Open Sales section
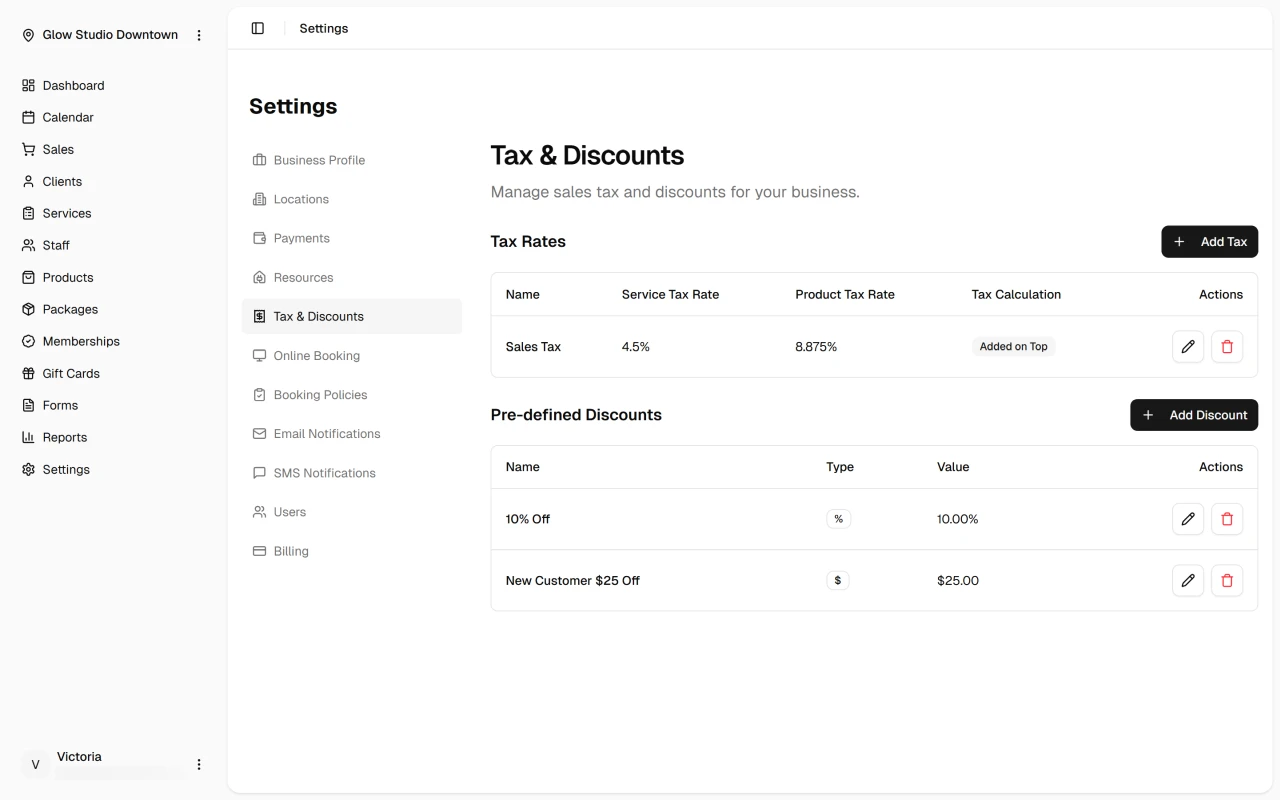This screenshot has height=800, width=1280. [x=113, y=150]
